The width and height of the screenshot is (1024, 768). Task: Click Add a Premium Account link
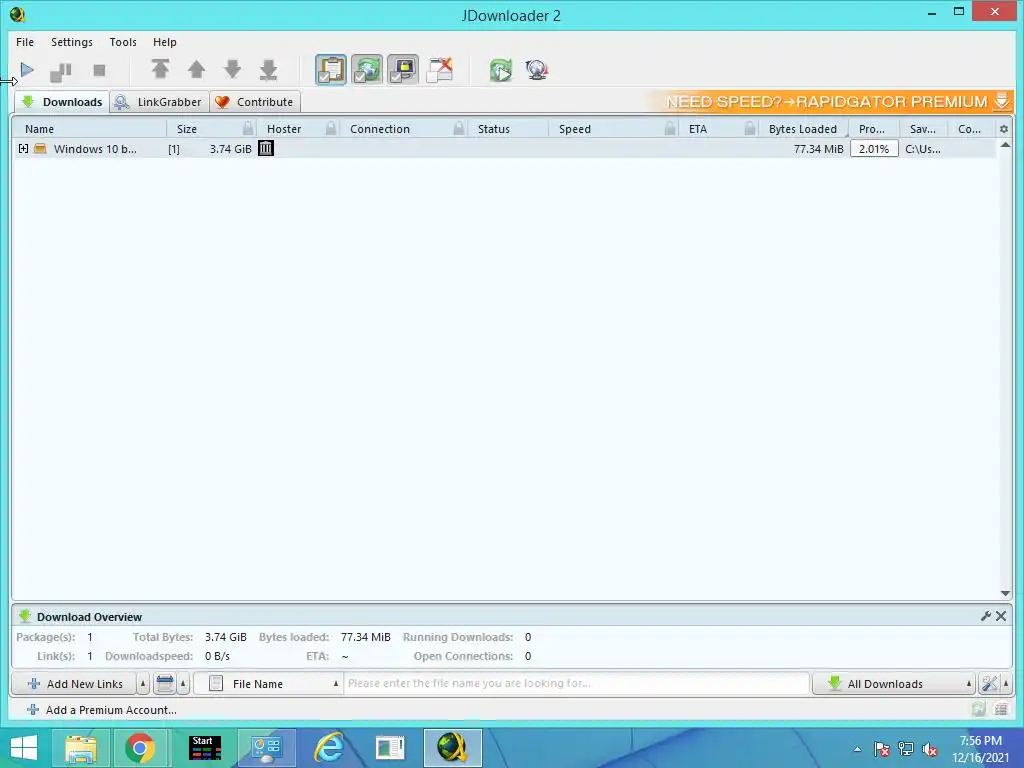pos(102,710)
